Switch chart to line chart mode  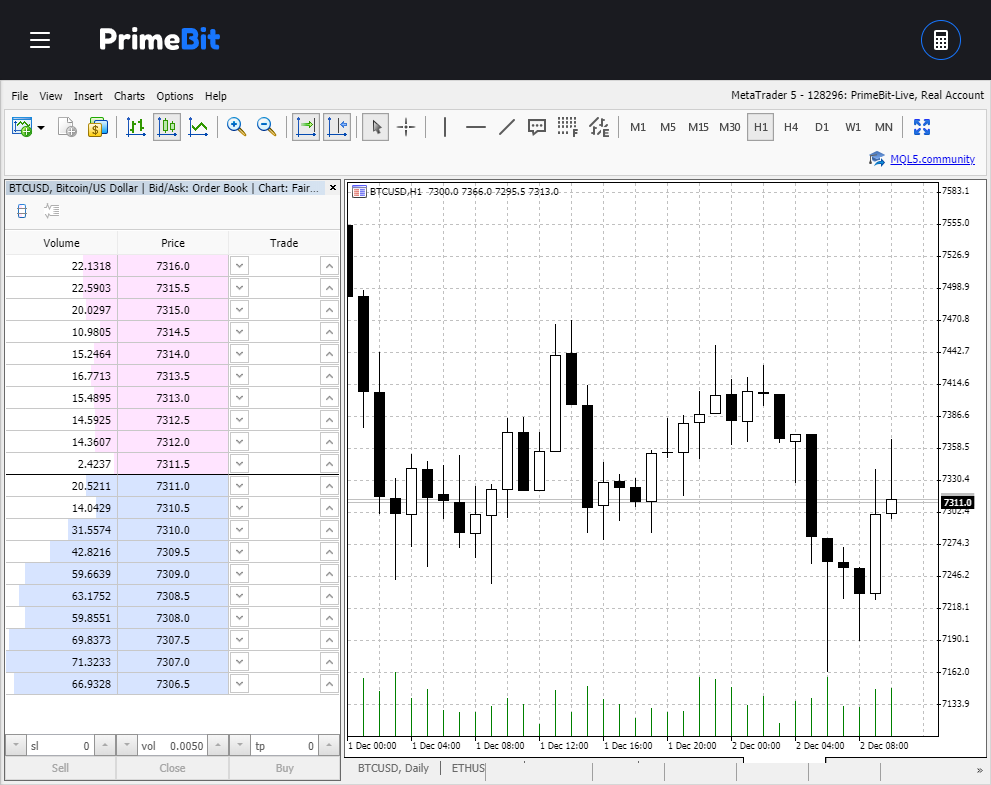point(198,127)
